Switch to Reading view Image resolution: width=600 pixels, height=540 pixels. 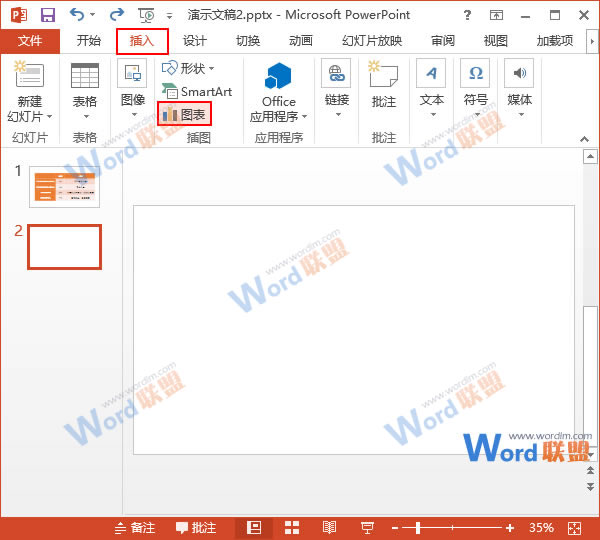(329, 528)
